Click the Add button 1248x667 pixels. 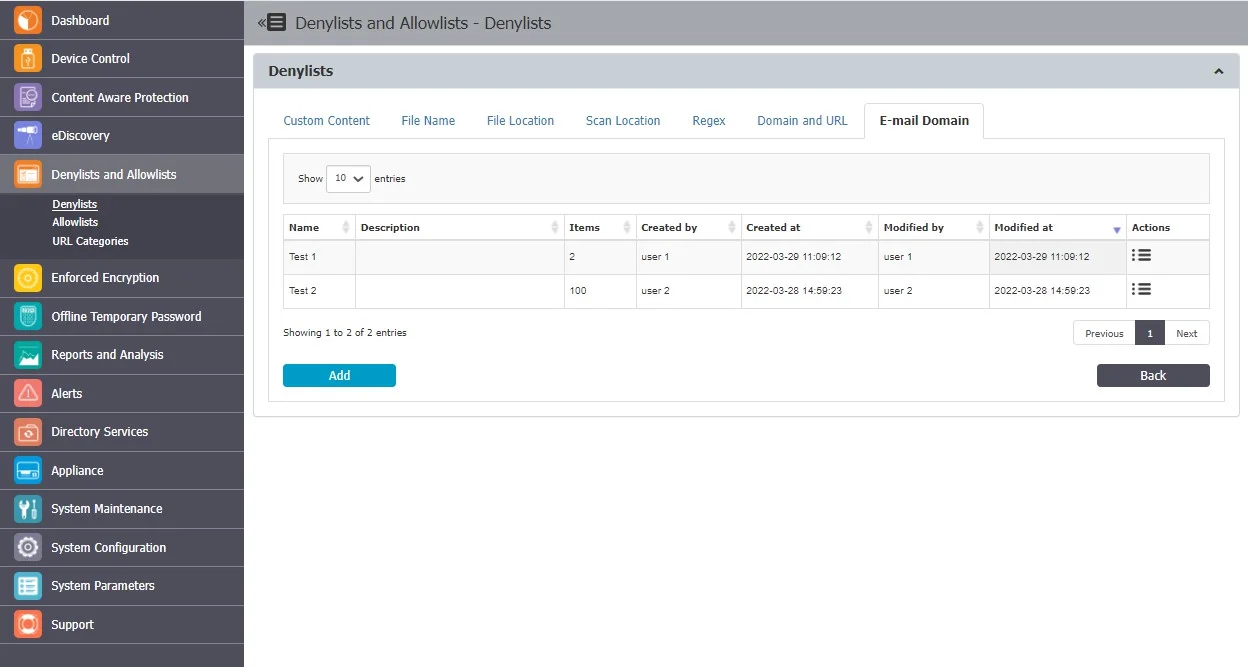click(x=339, y=375)
